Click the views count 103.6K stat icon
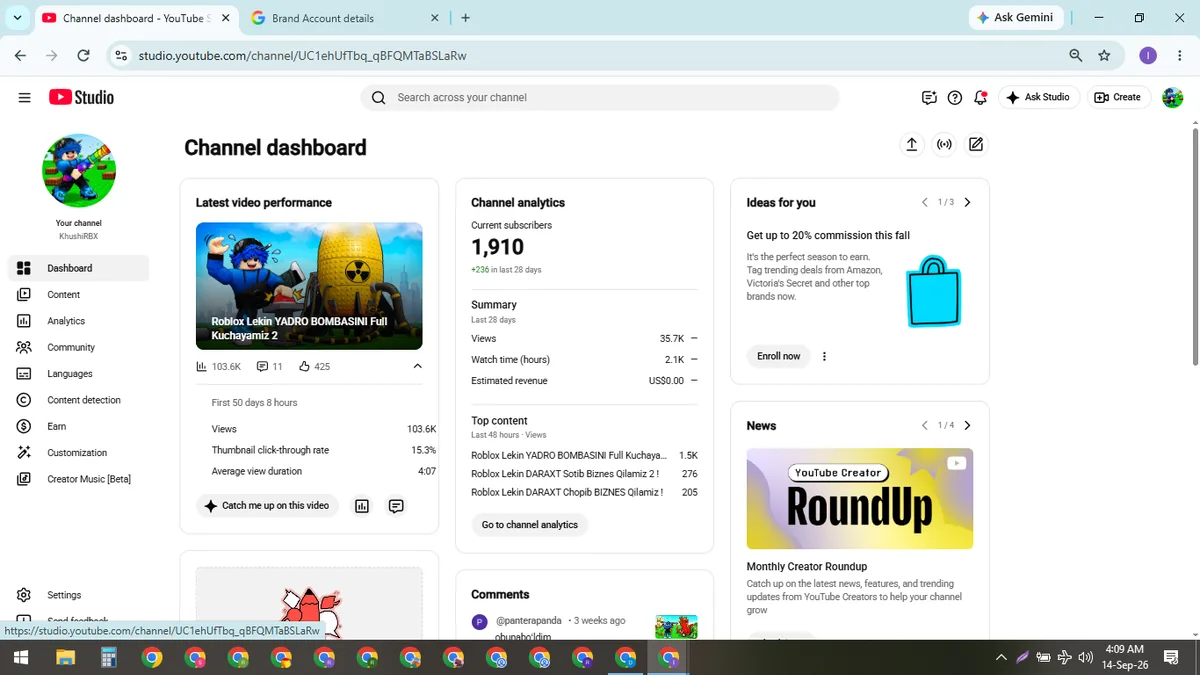The height and width of the screenshot is (675, 1200). tap(218, 367)
